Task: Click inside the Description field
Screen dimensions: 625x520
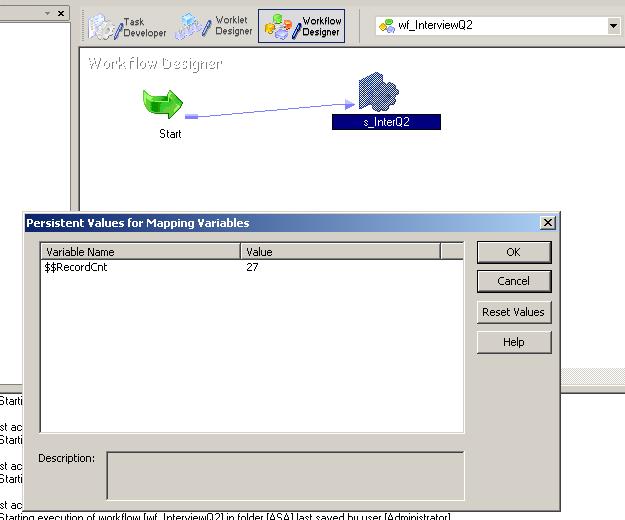Action: [285, 475]
